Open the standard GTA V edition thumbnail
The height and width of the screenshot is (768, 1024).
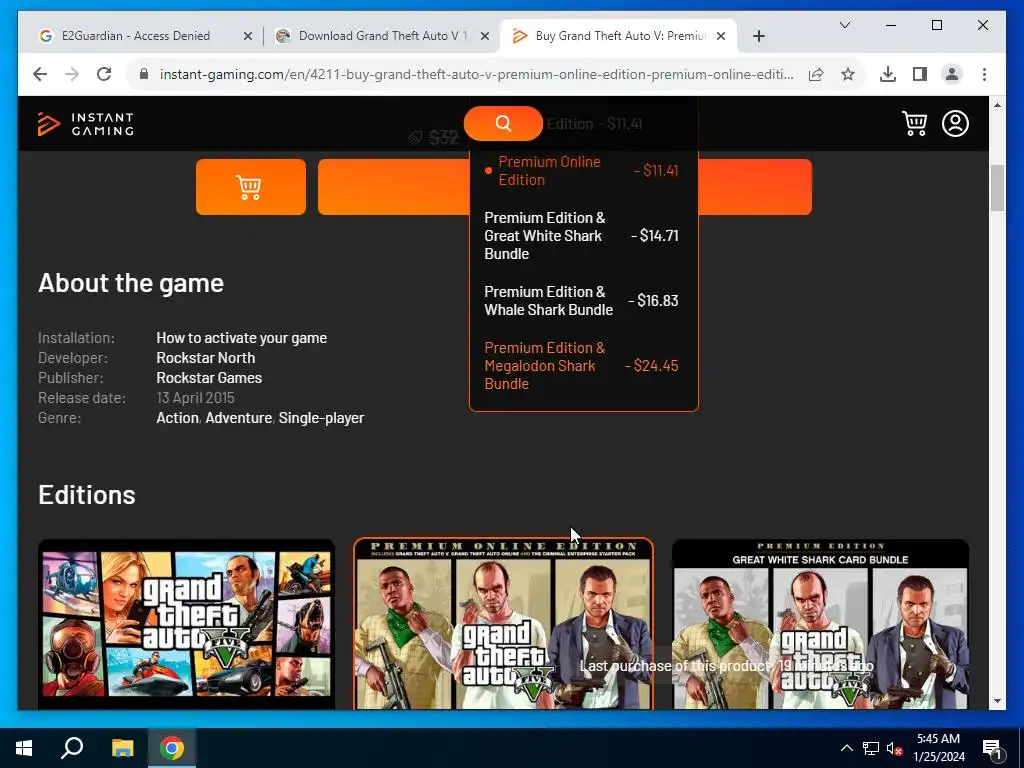pos(186,624)
